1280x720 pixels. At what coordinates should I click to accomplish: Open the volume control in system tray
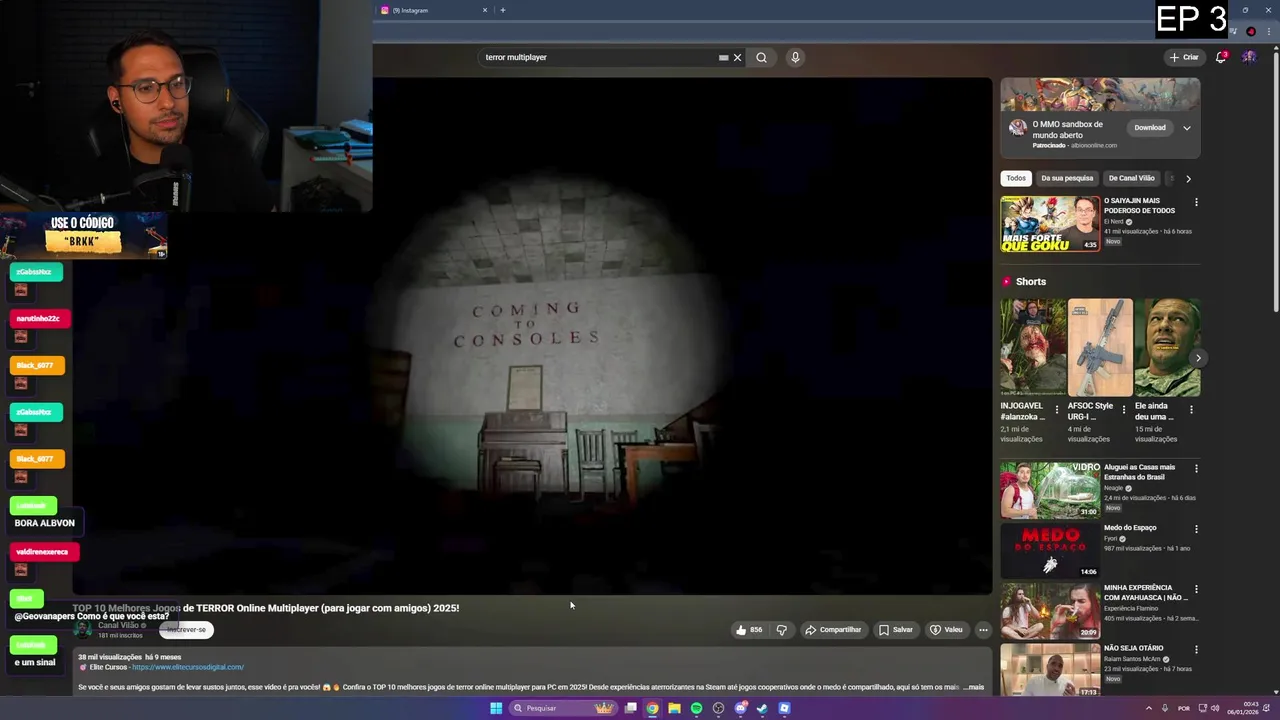(1215, 708)
